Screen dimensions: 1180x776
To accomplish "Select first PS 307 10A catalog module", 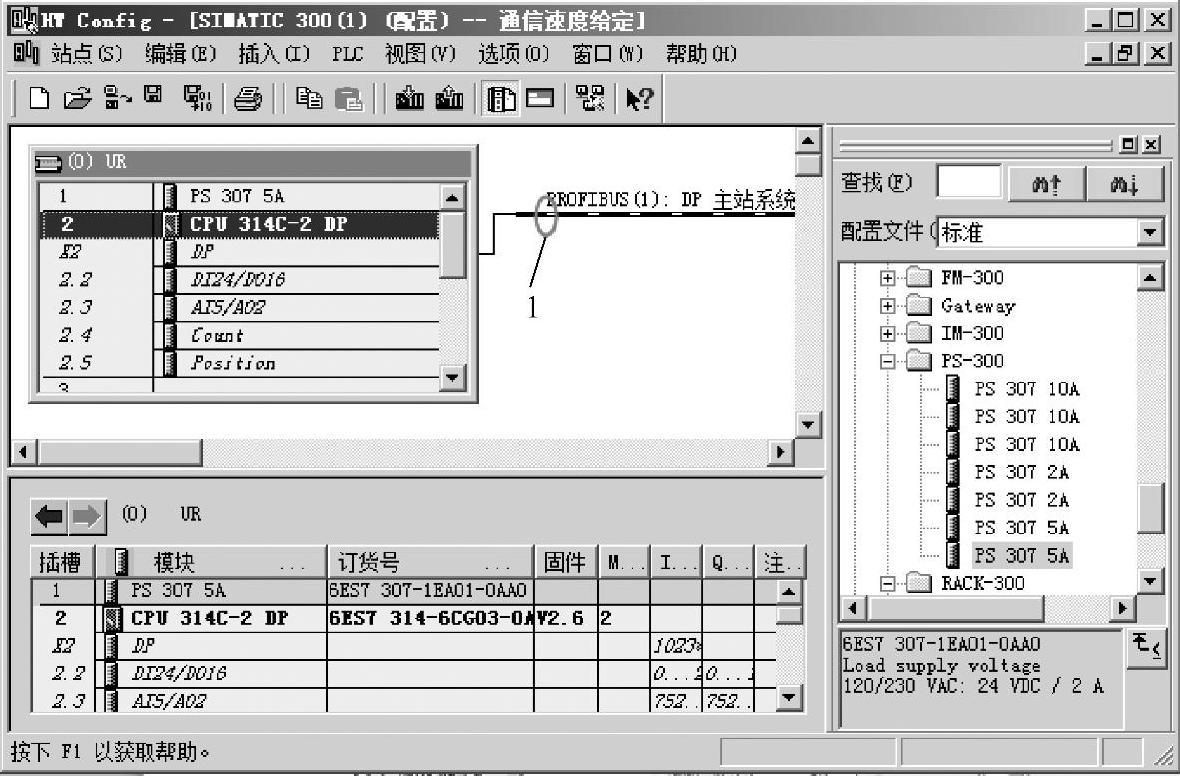I will click(1026, 389).
